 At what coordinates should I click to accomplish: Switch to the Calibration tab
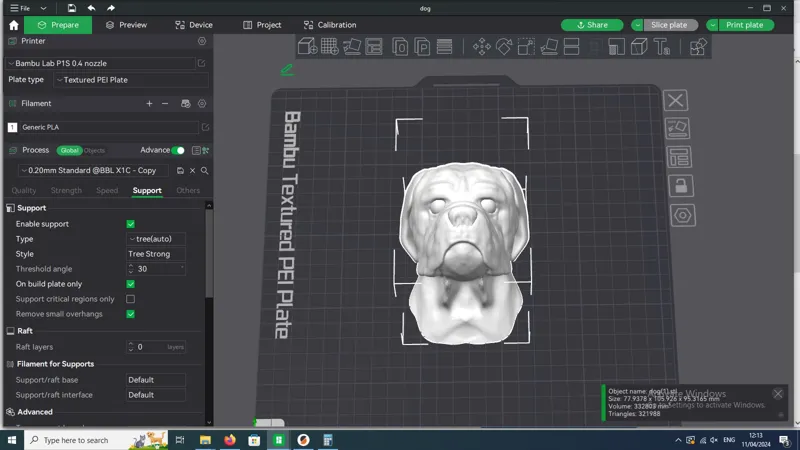point(330,25)
